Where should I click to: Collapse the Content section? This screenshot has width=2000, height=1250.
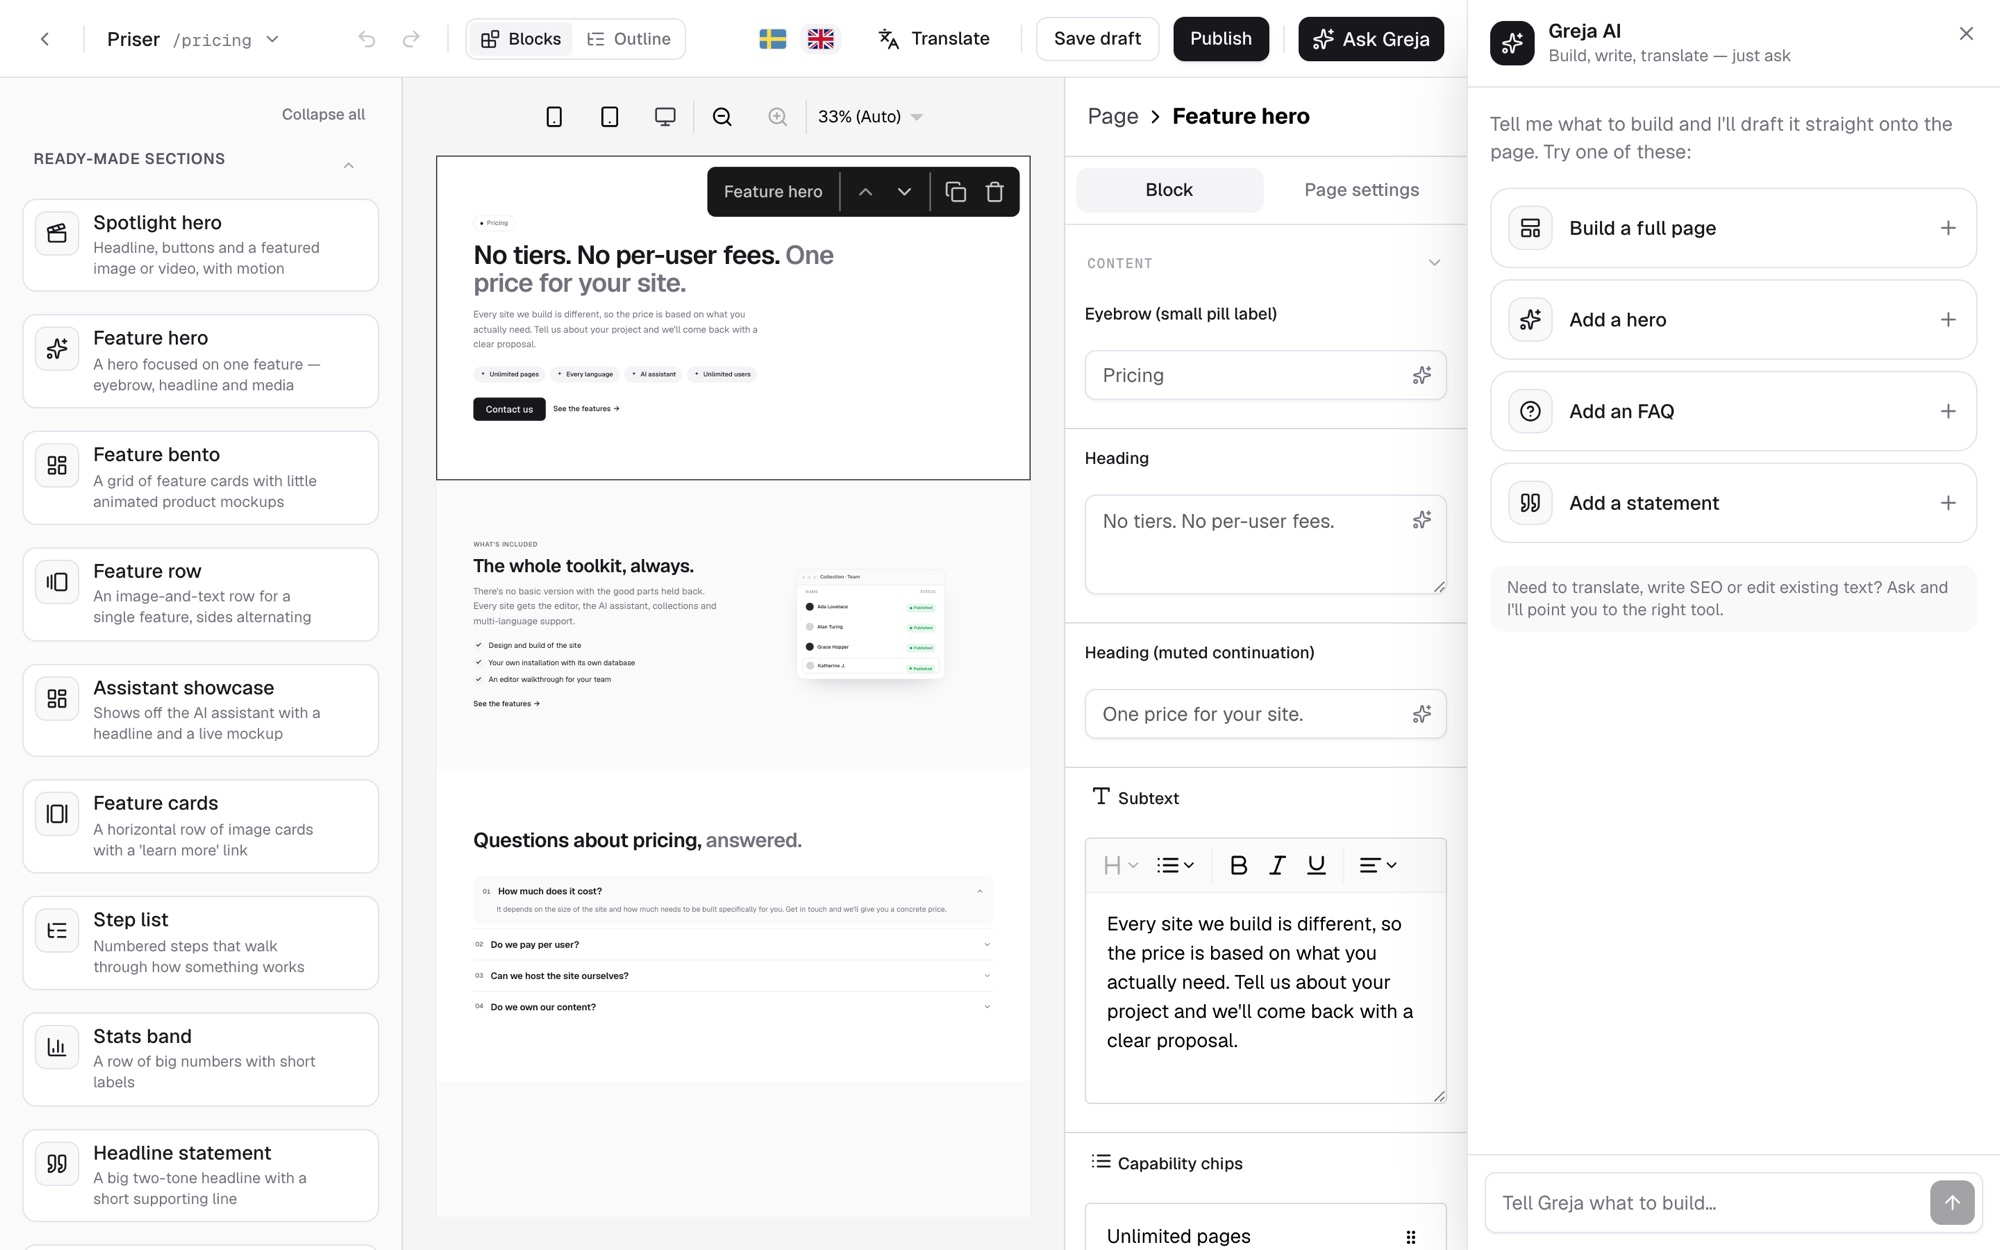point(1434,263)
